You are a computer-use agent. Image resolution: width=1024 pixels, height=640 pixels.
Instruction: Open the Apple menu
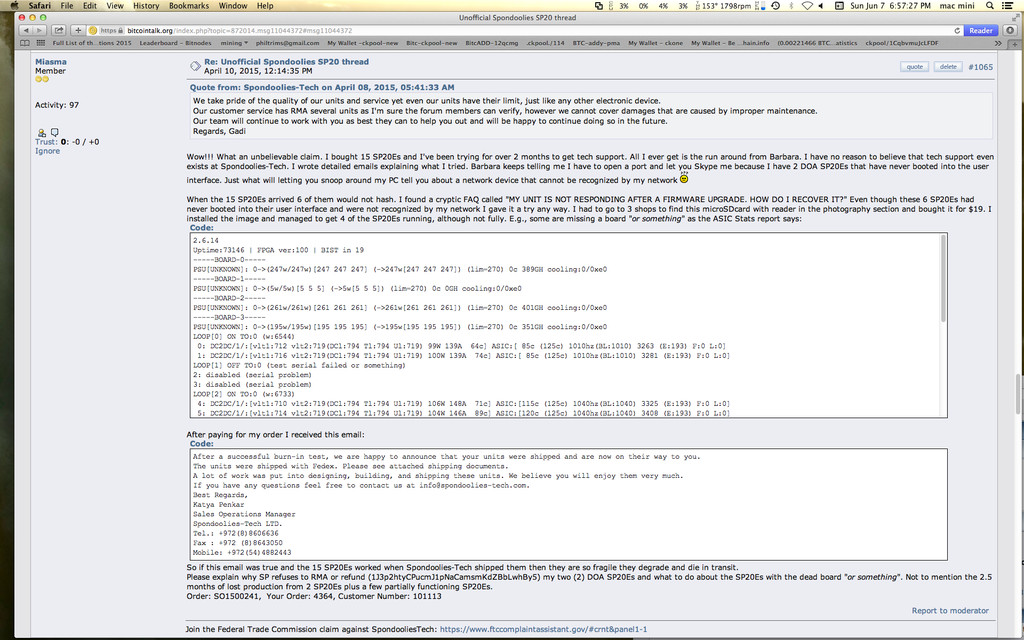tap(14, 6)
